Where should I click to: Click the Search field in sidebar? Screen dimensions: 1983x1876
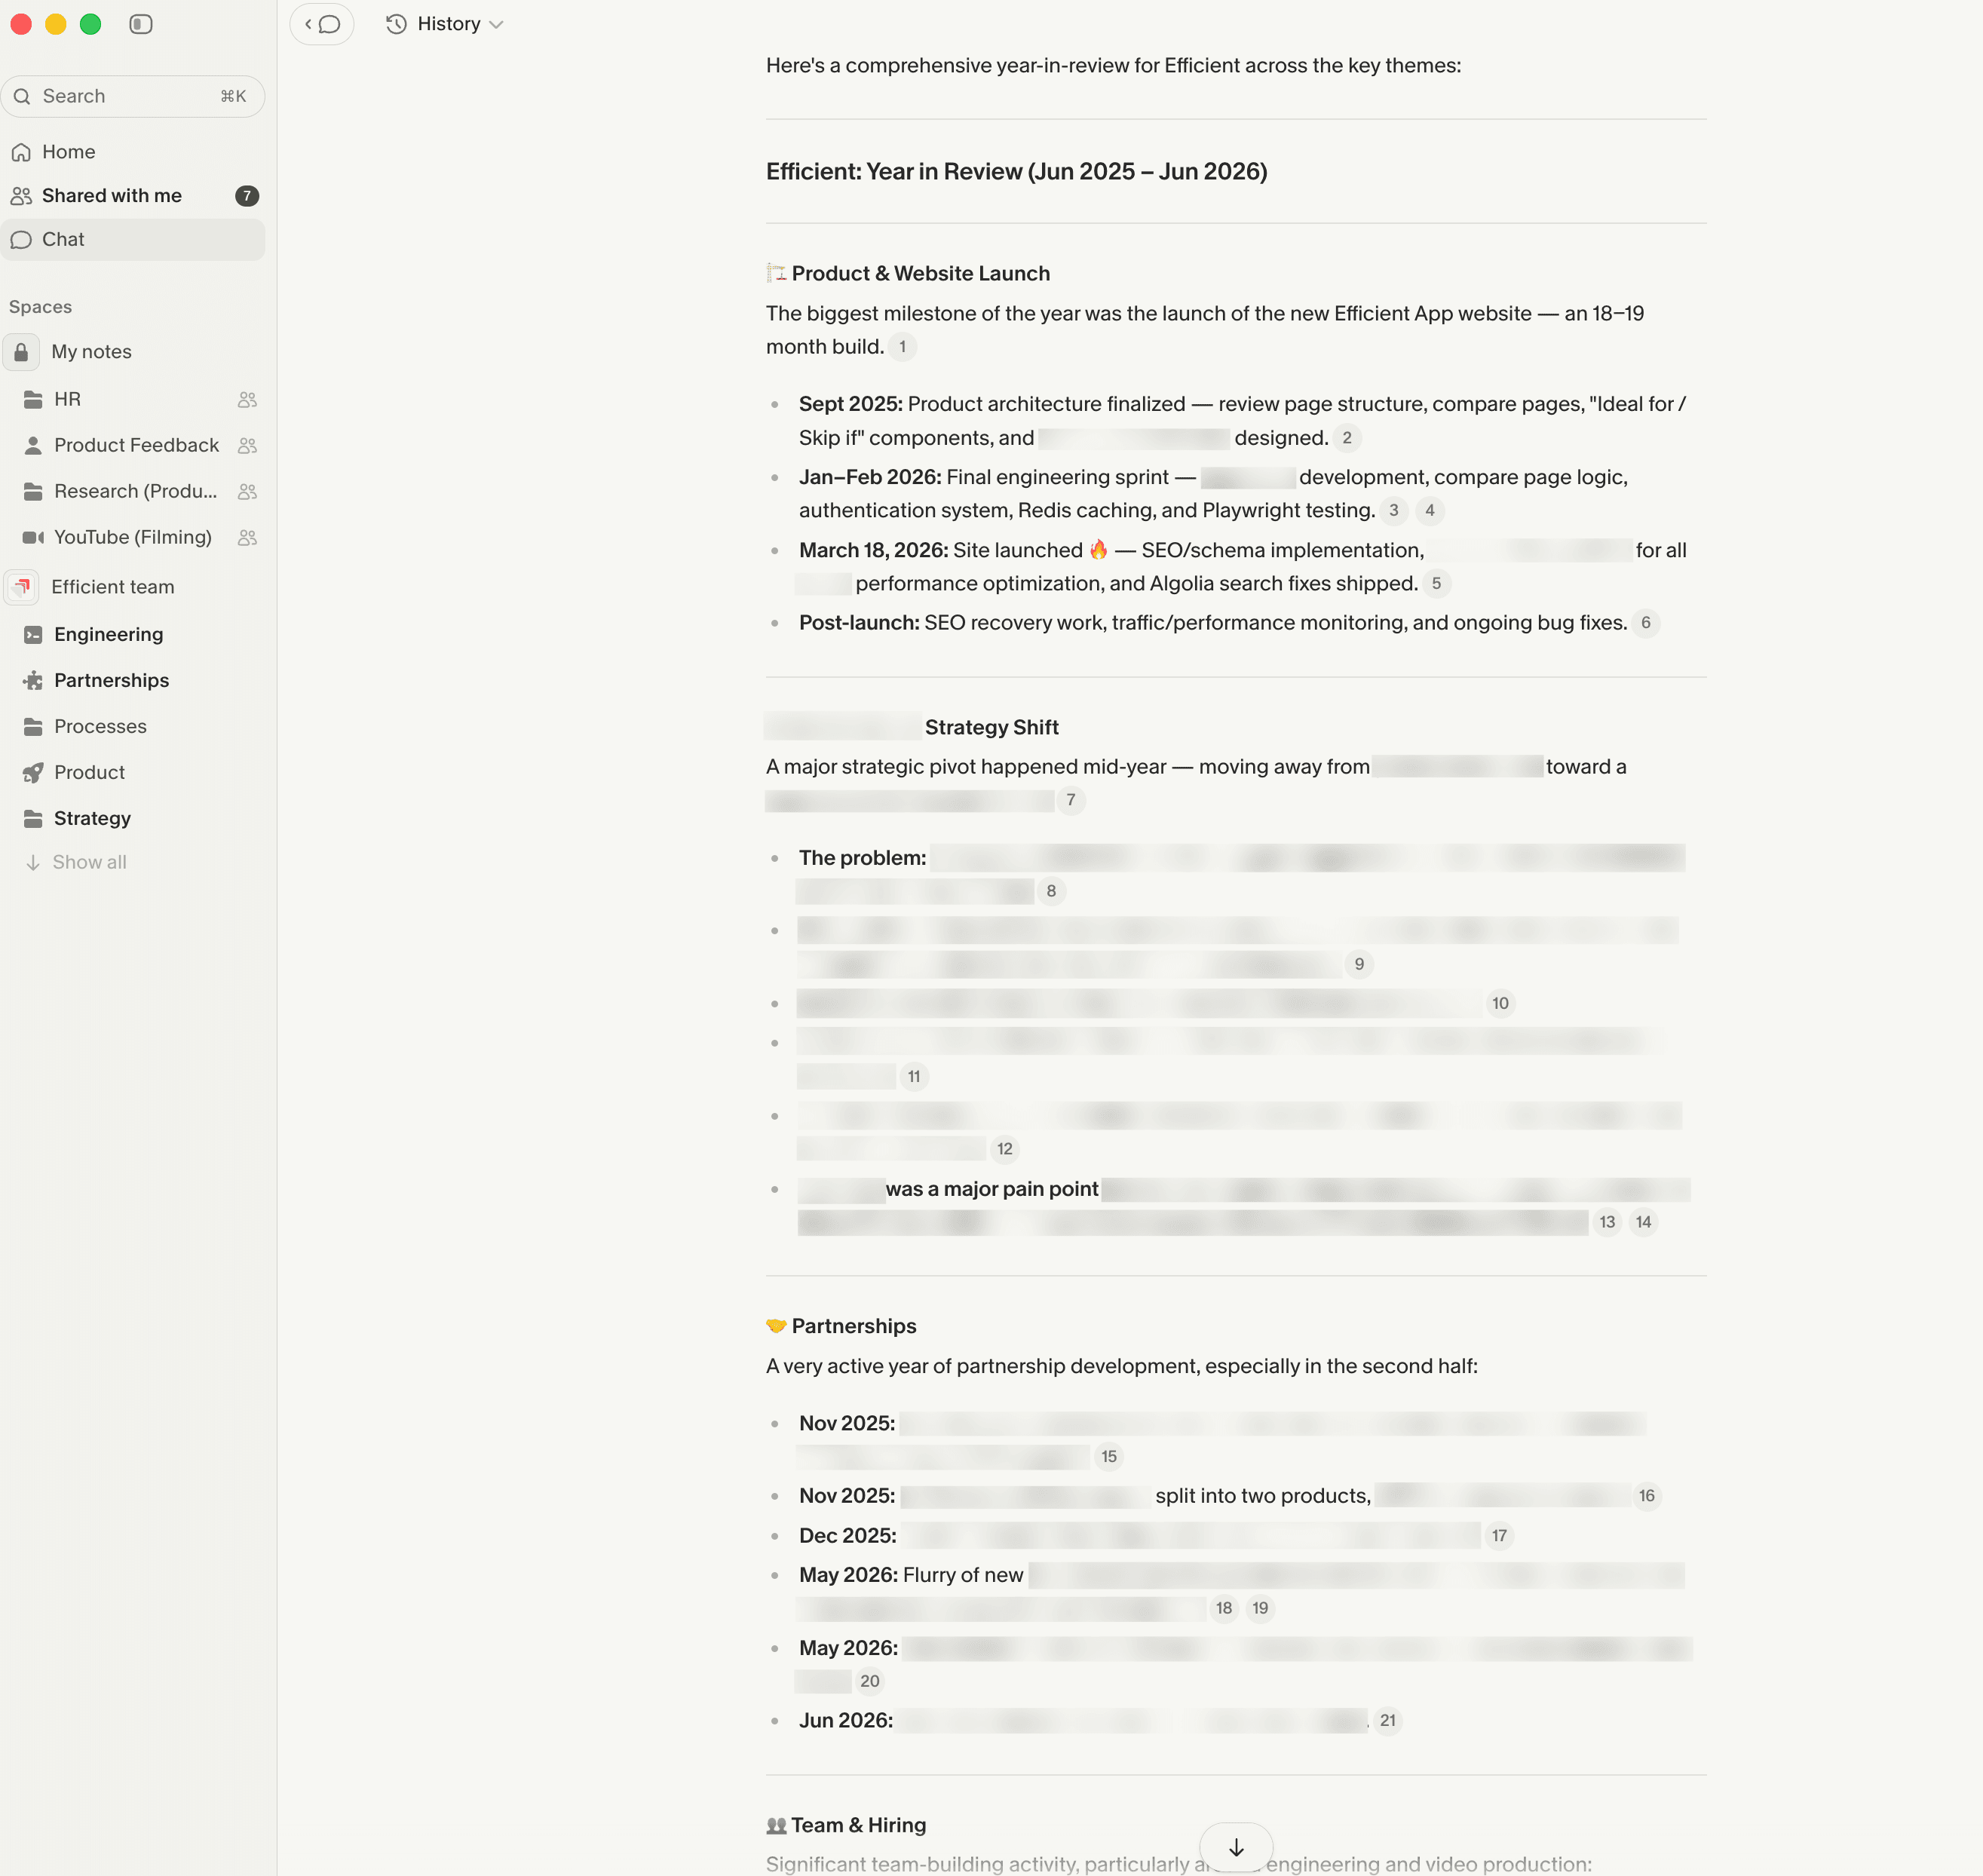tap(133, 96)
